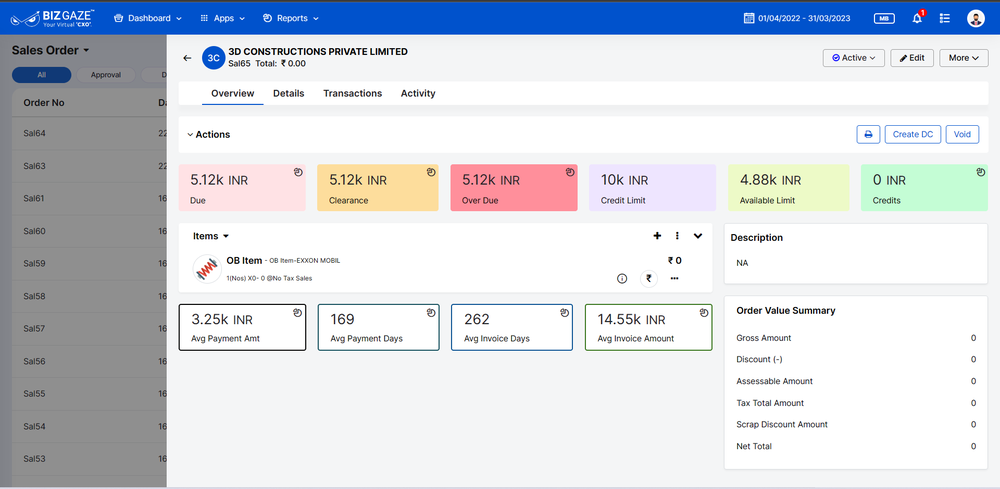Select the Approval filter pill
The width and height of the screenshot is (1000, 489).
[x=106, y=75]
